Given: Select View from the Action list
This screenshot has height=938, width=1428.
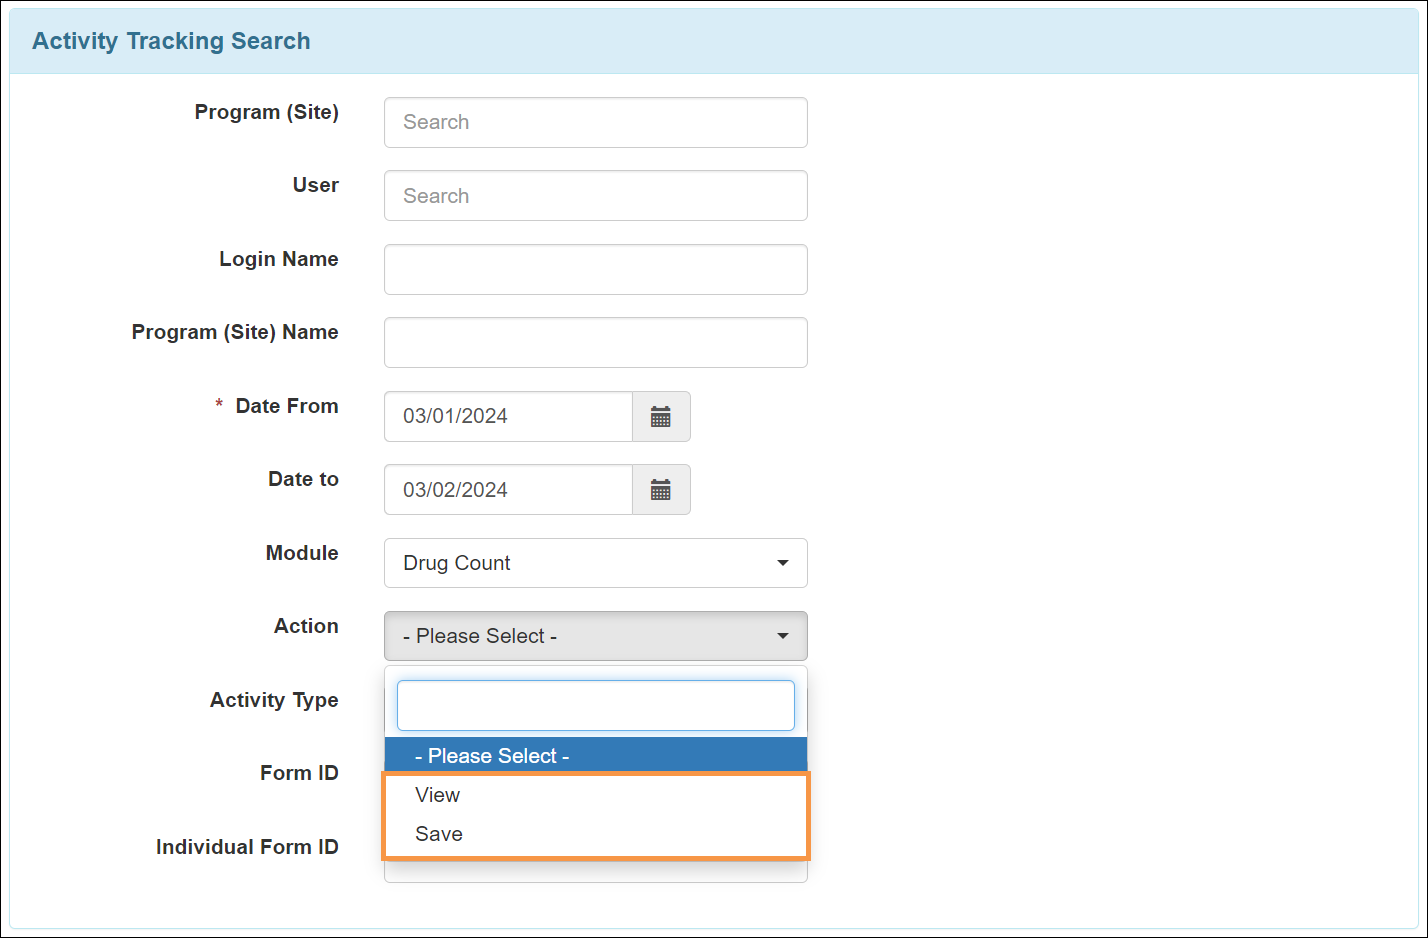Looking at the screenshot, I should (596, 795).
